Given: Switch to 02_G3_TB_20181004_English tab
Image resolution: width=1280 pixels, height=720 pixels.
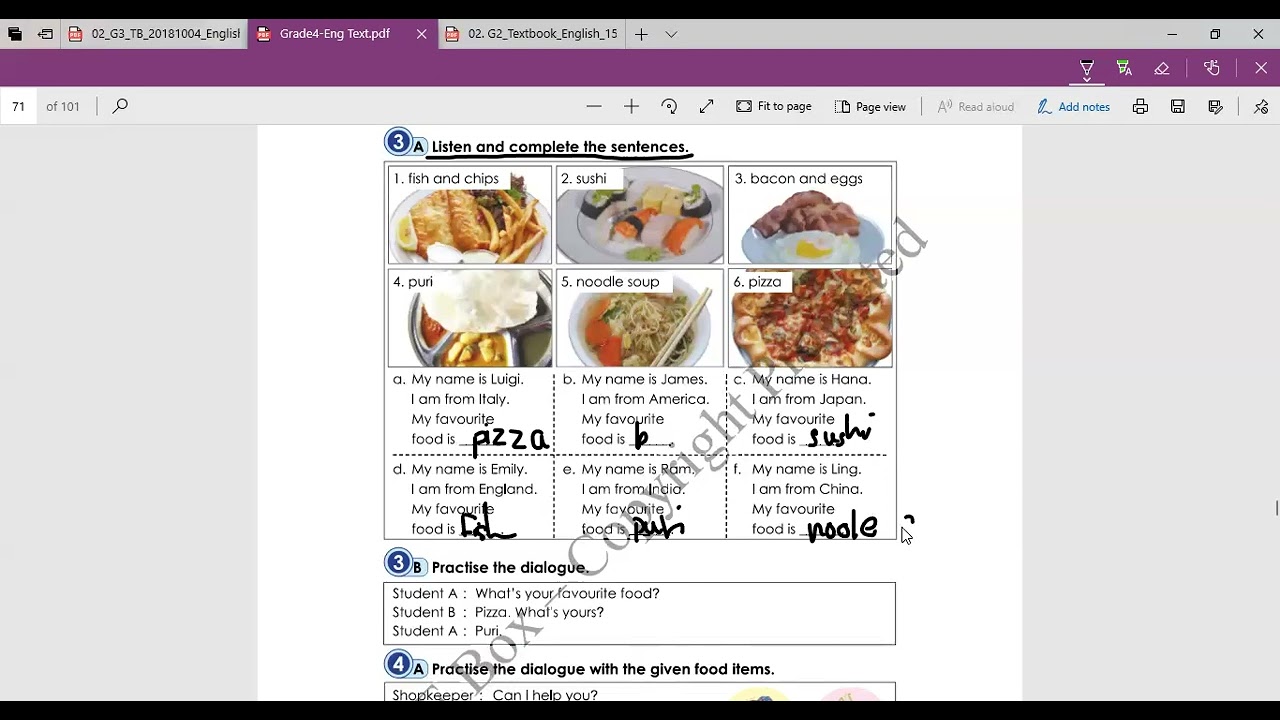Looking at the screenshot, I should (x=155, y=34).
